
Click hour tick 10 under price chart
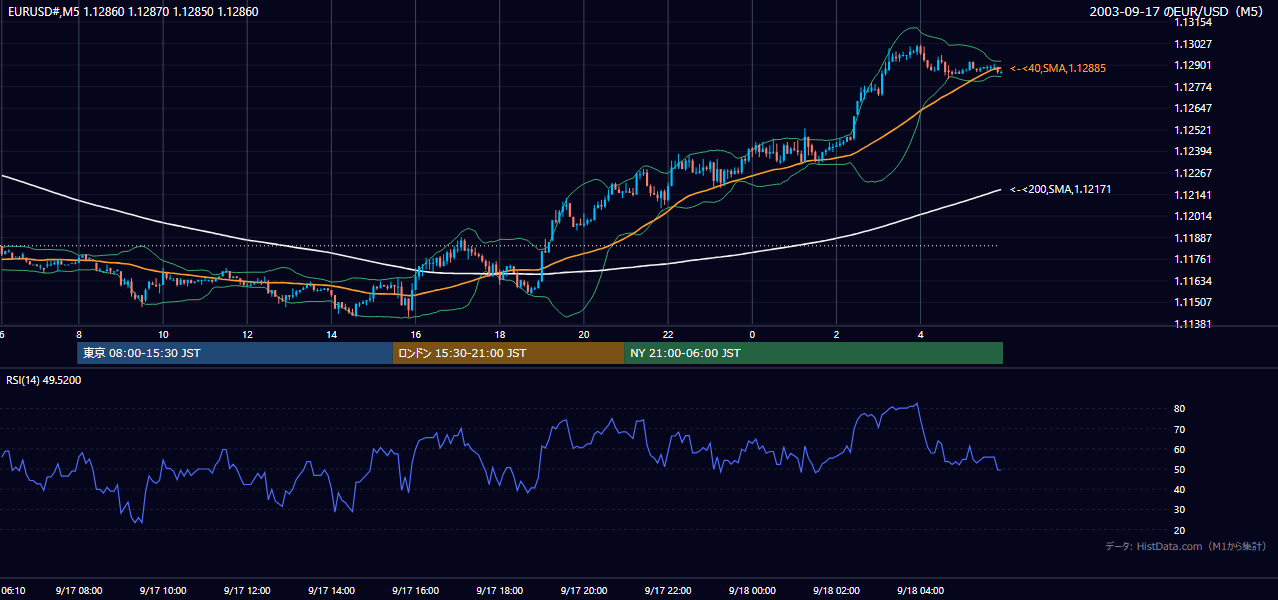click(162, 334)
